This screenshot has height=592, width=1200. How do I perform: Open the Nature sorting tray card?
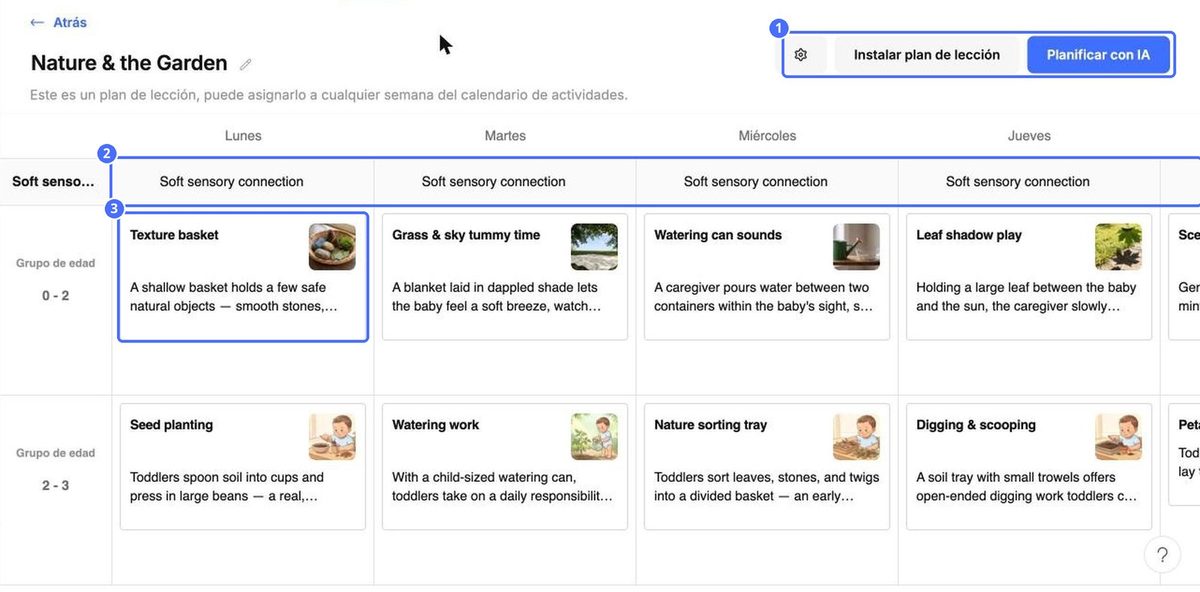pyautogui.click(x=767, y=467)
